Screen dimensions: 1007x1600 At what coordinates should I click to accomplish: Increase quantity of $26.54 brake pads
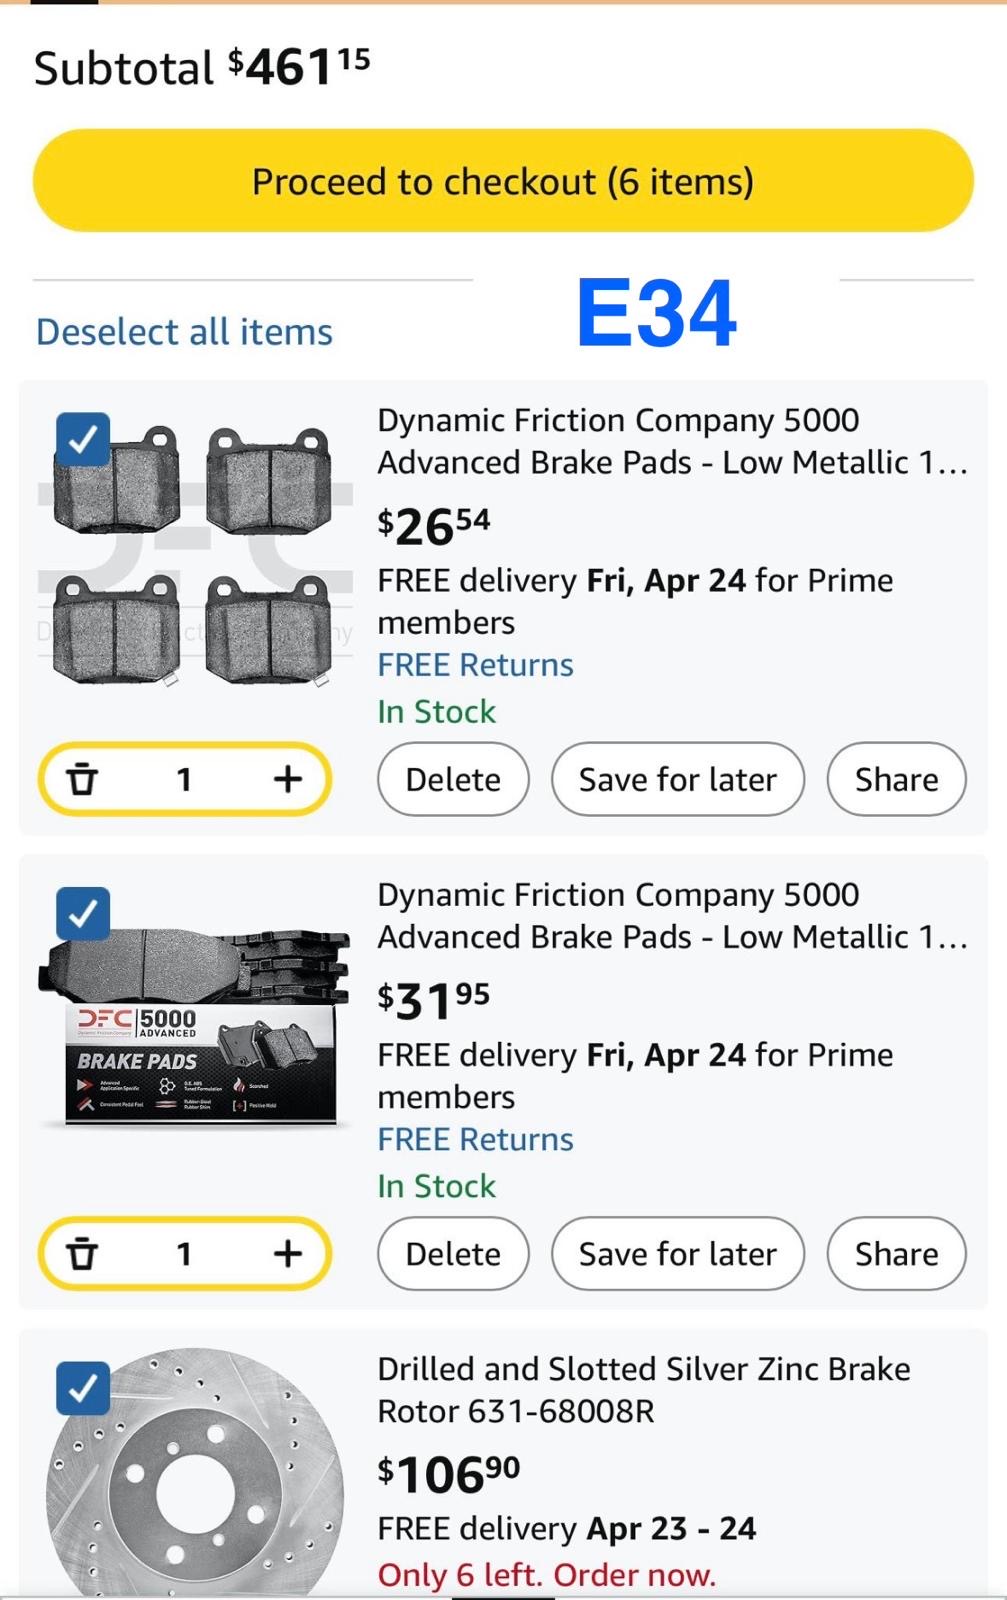tap(287, 779)
